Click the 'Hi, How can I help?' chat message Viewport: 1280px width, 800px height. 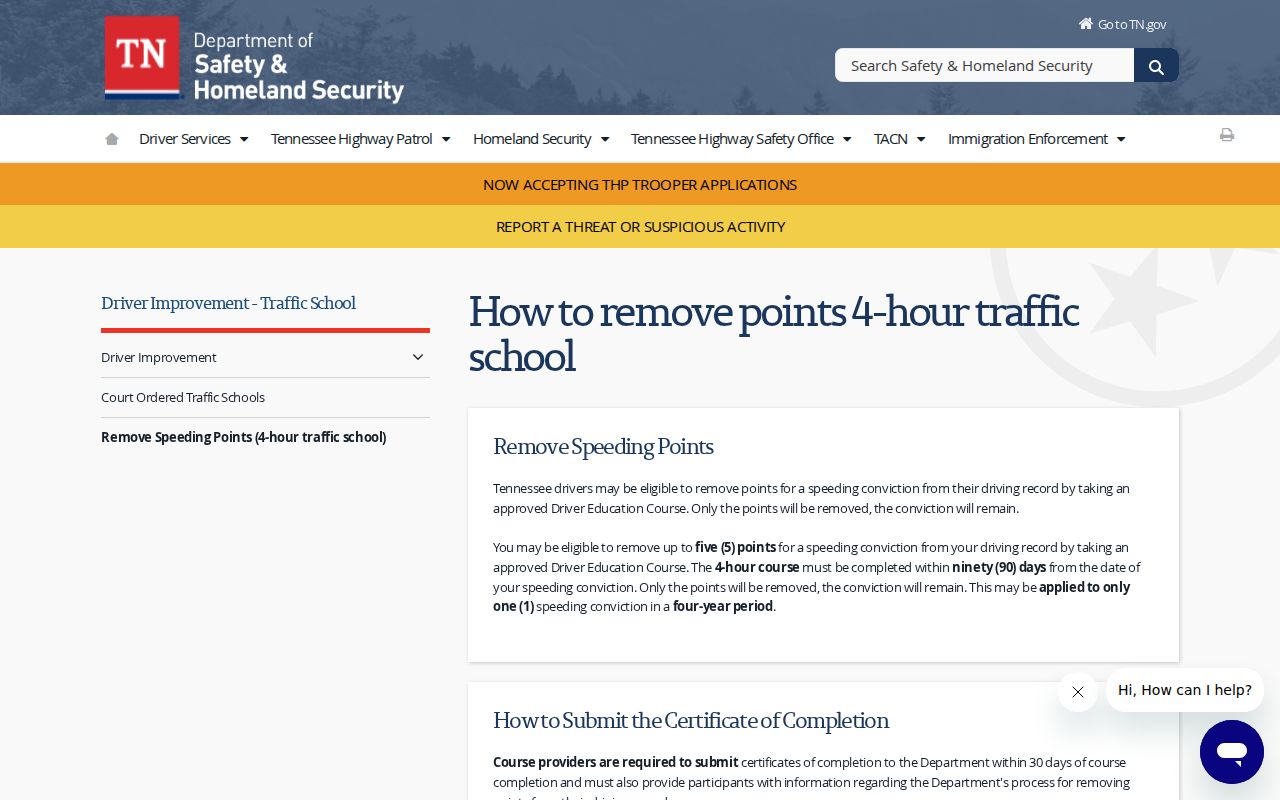pyautogui.click(x=1185, y=690)
